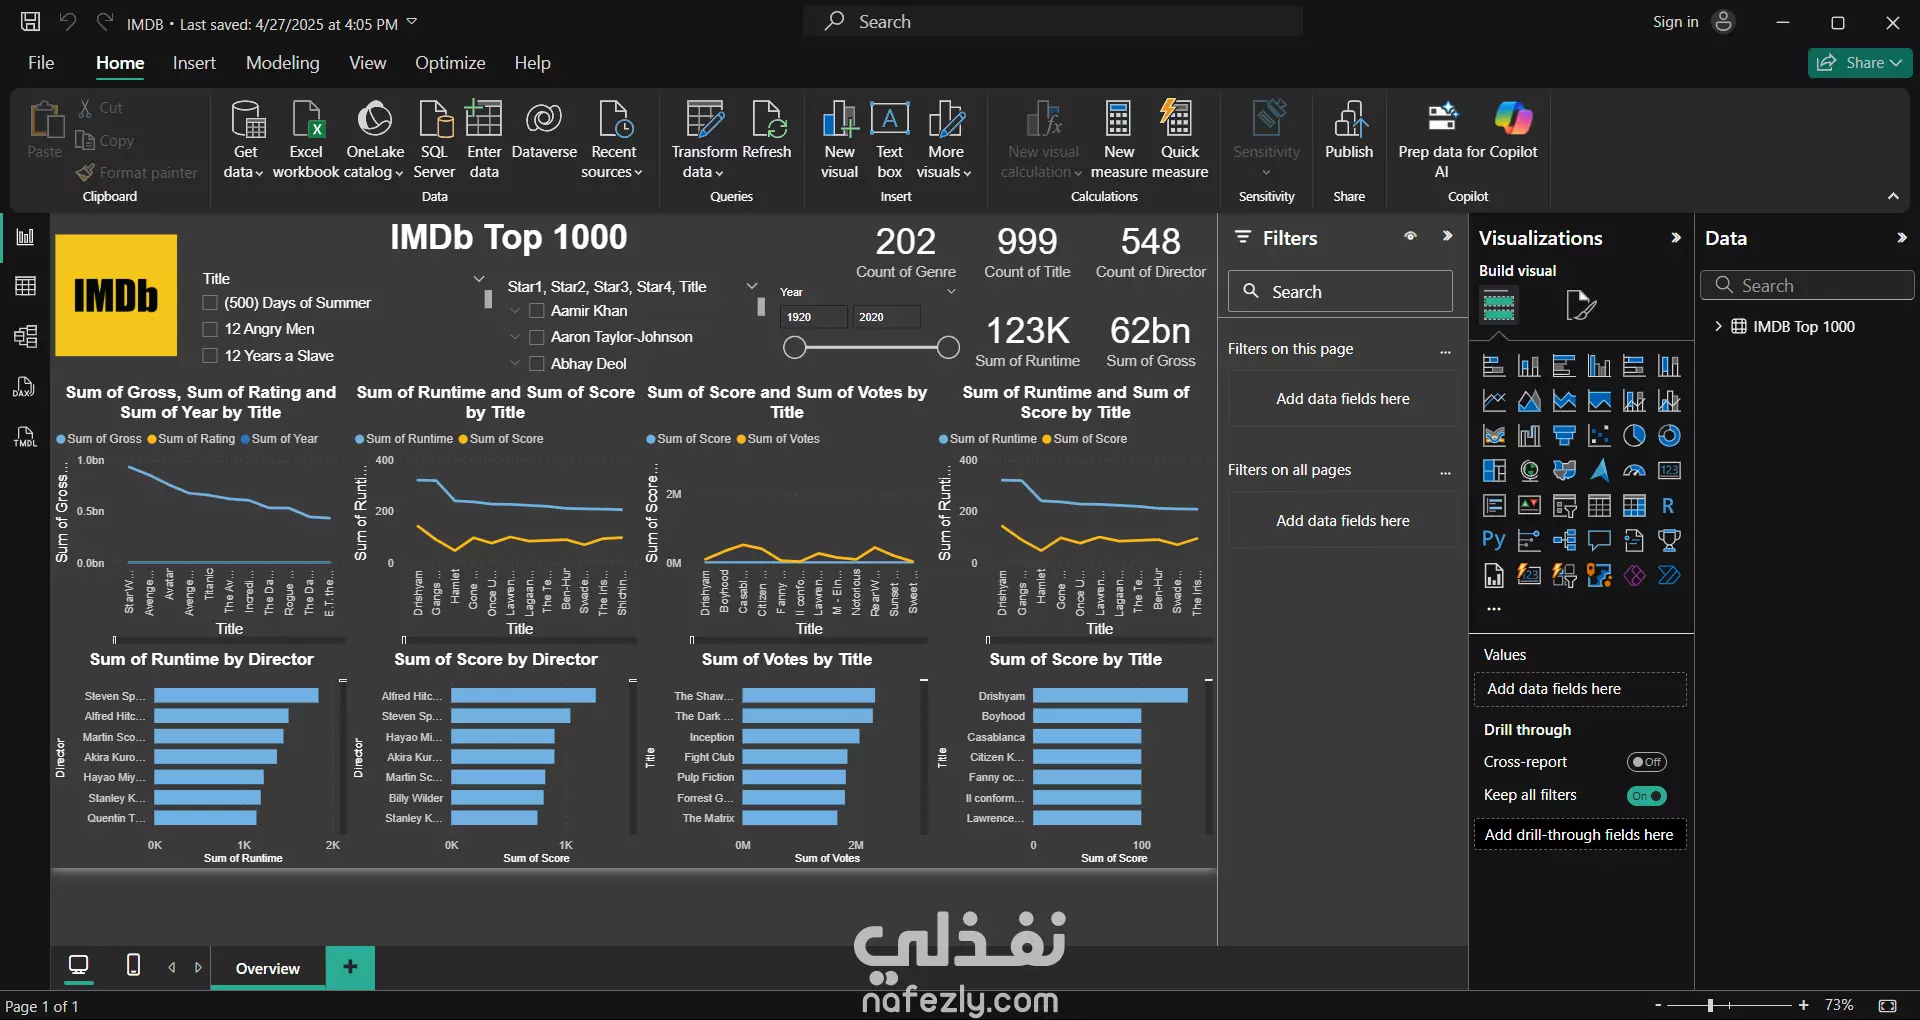Viewport: 1920px width, 1020px height.
Task: Open Format visual pane icon
Action: (1580, 305)
